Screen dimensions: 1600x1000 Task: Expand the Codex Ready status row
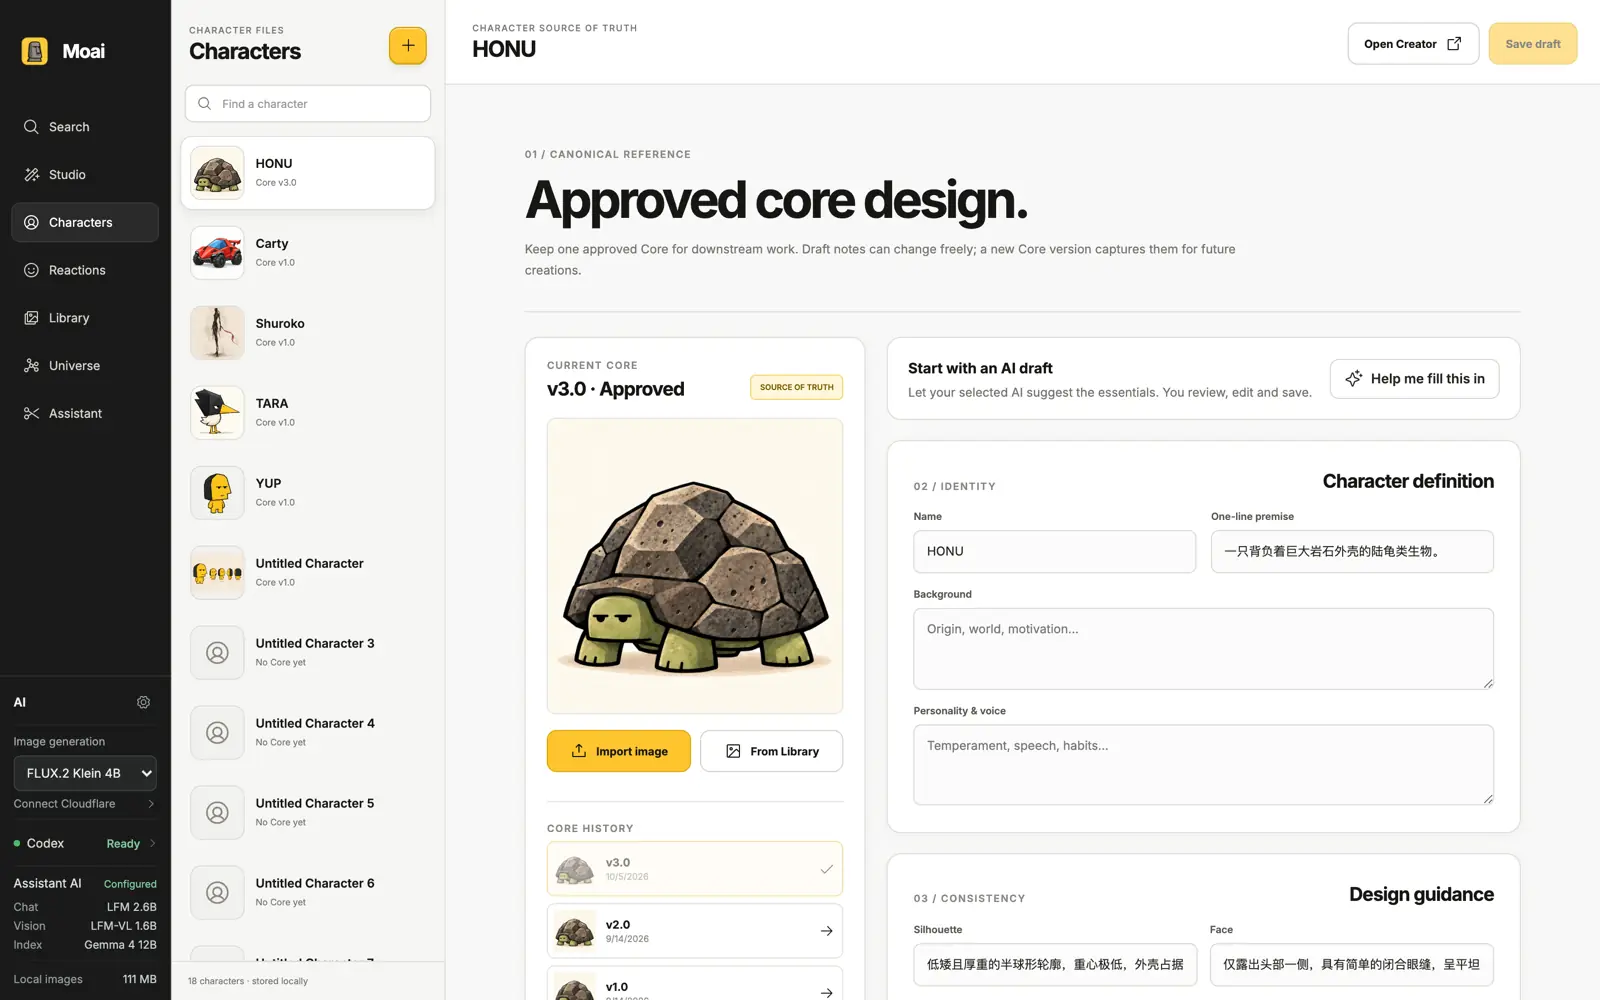(x=85, y=844)
